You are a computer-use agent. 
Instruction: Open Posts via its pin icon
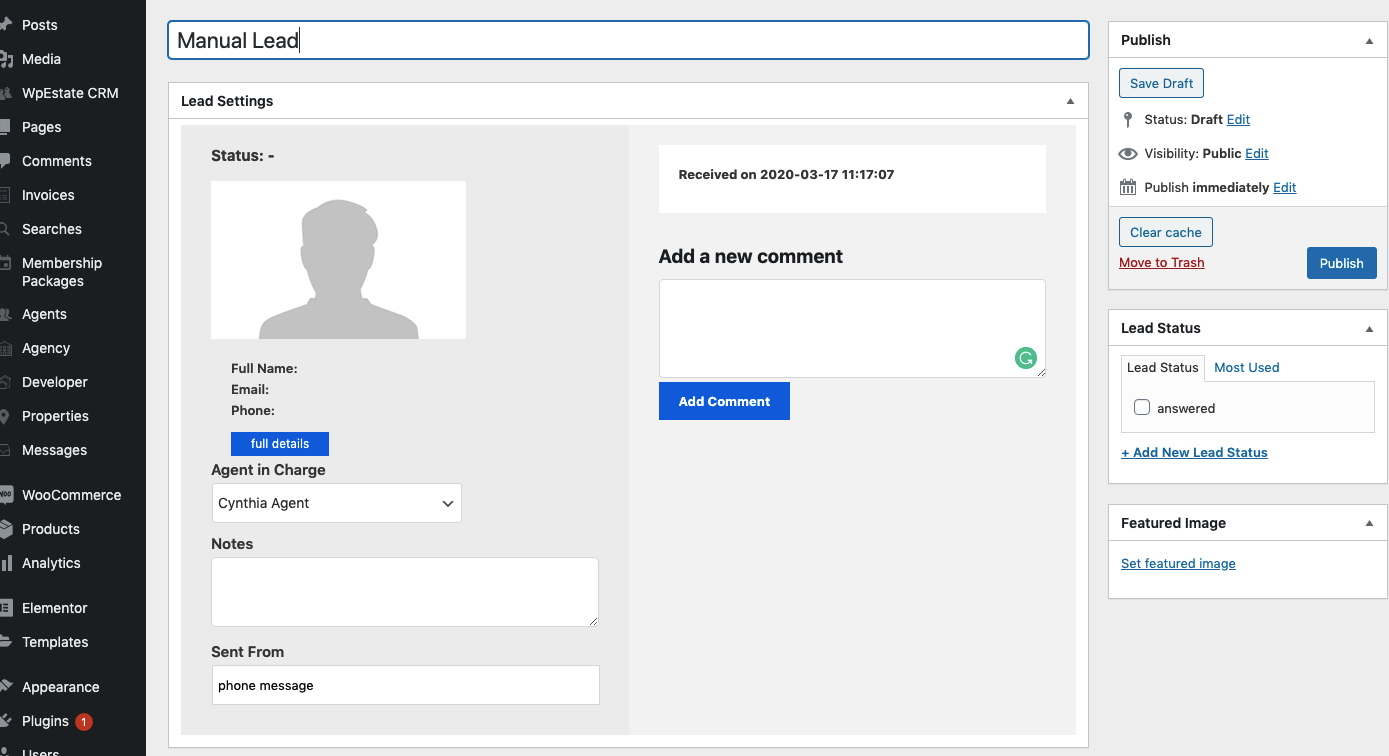(x=6, y=25)
